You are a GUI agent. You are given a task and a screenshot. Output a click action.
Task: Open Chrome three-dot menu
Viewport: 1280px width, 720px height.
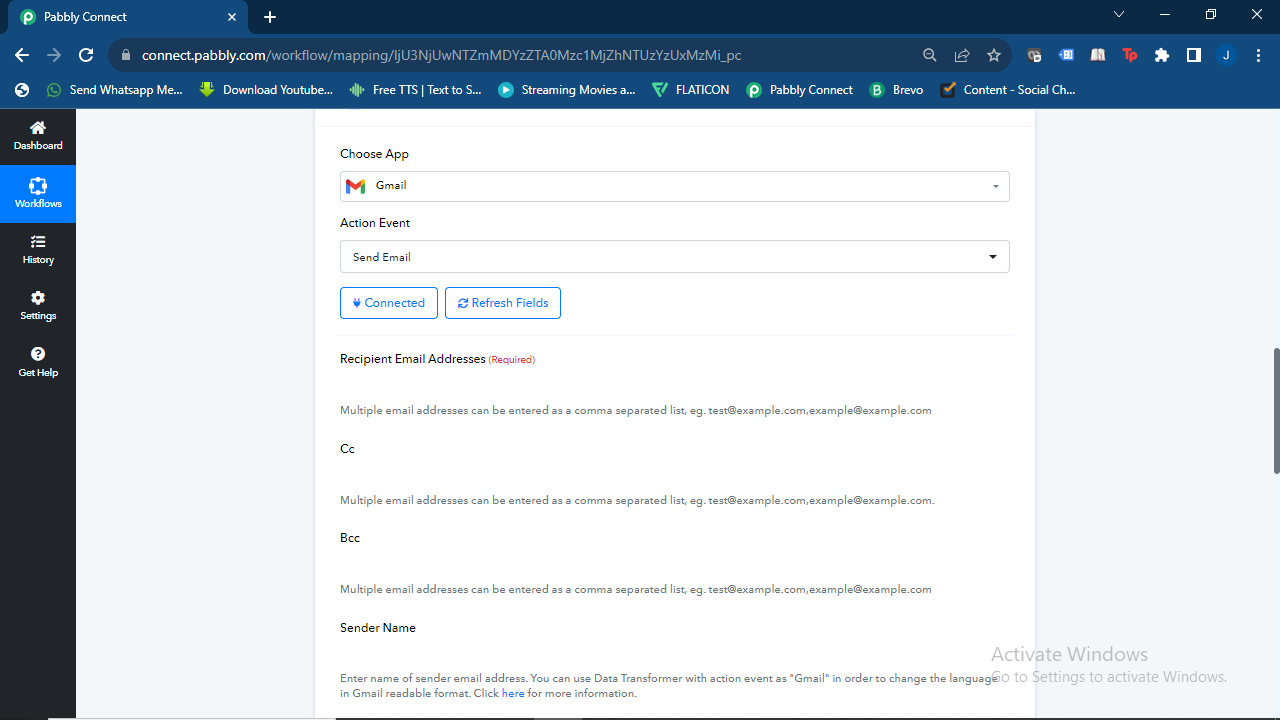click(1258, 55)
